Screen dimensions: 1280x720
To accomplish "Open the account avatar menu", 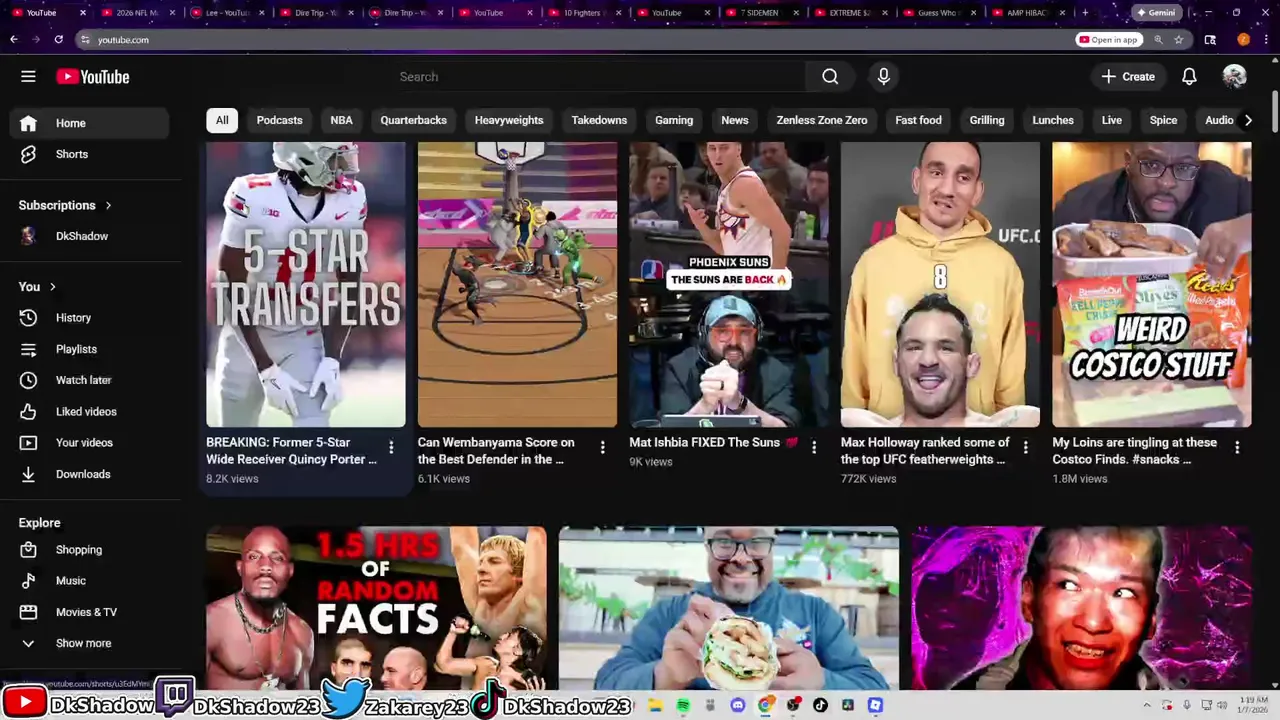I will point(1234,77).
